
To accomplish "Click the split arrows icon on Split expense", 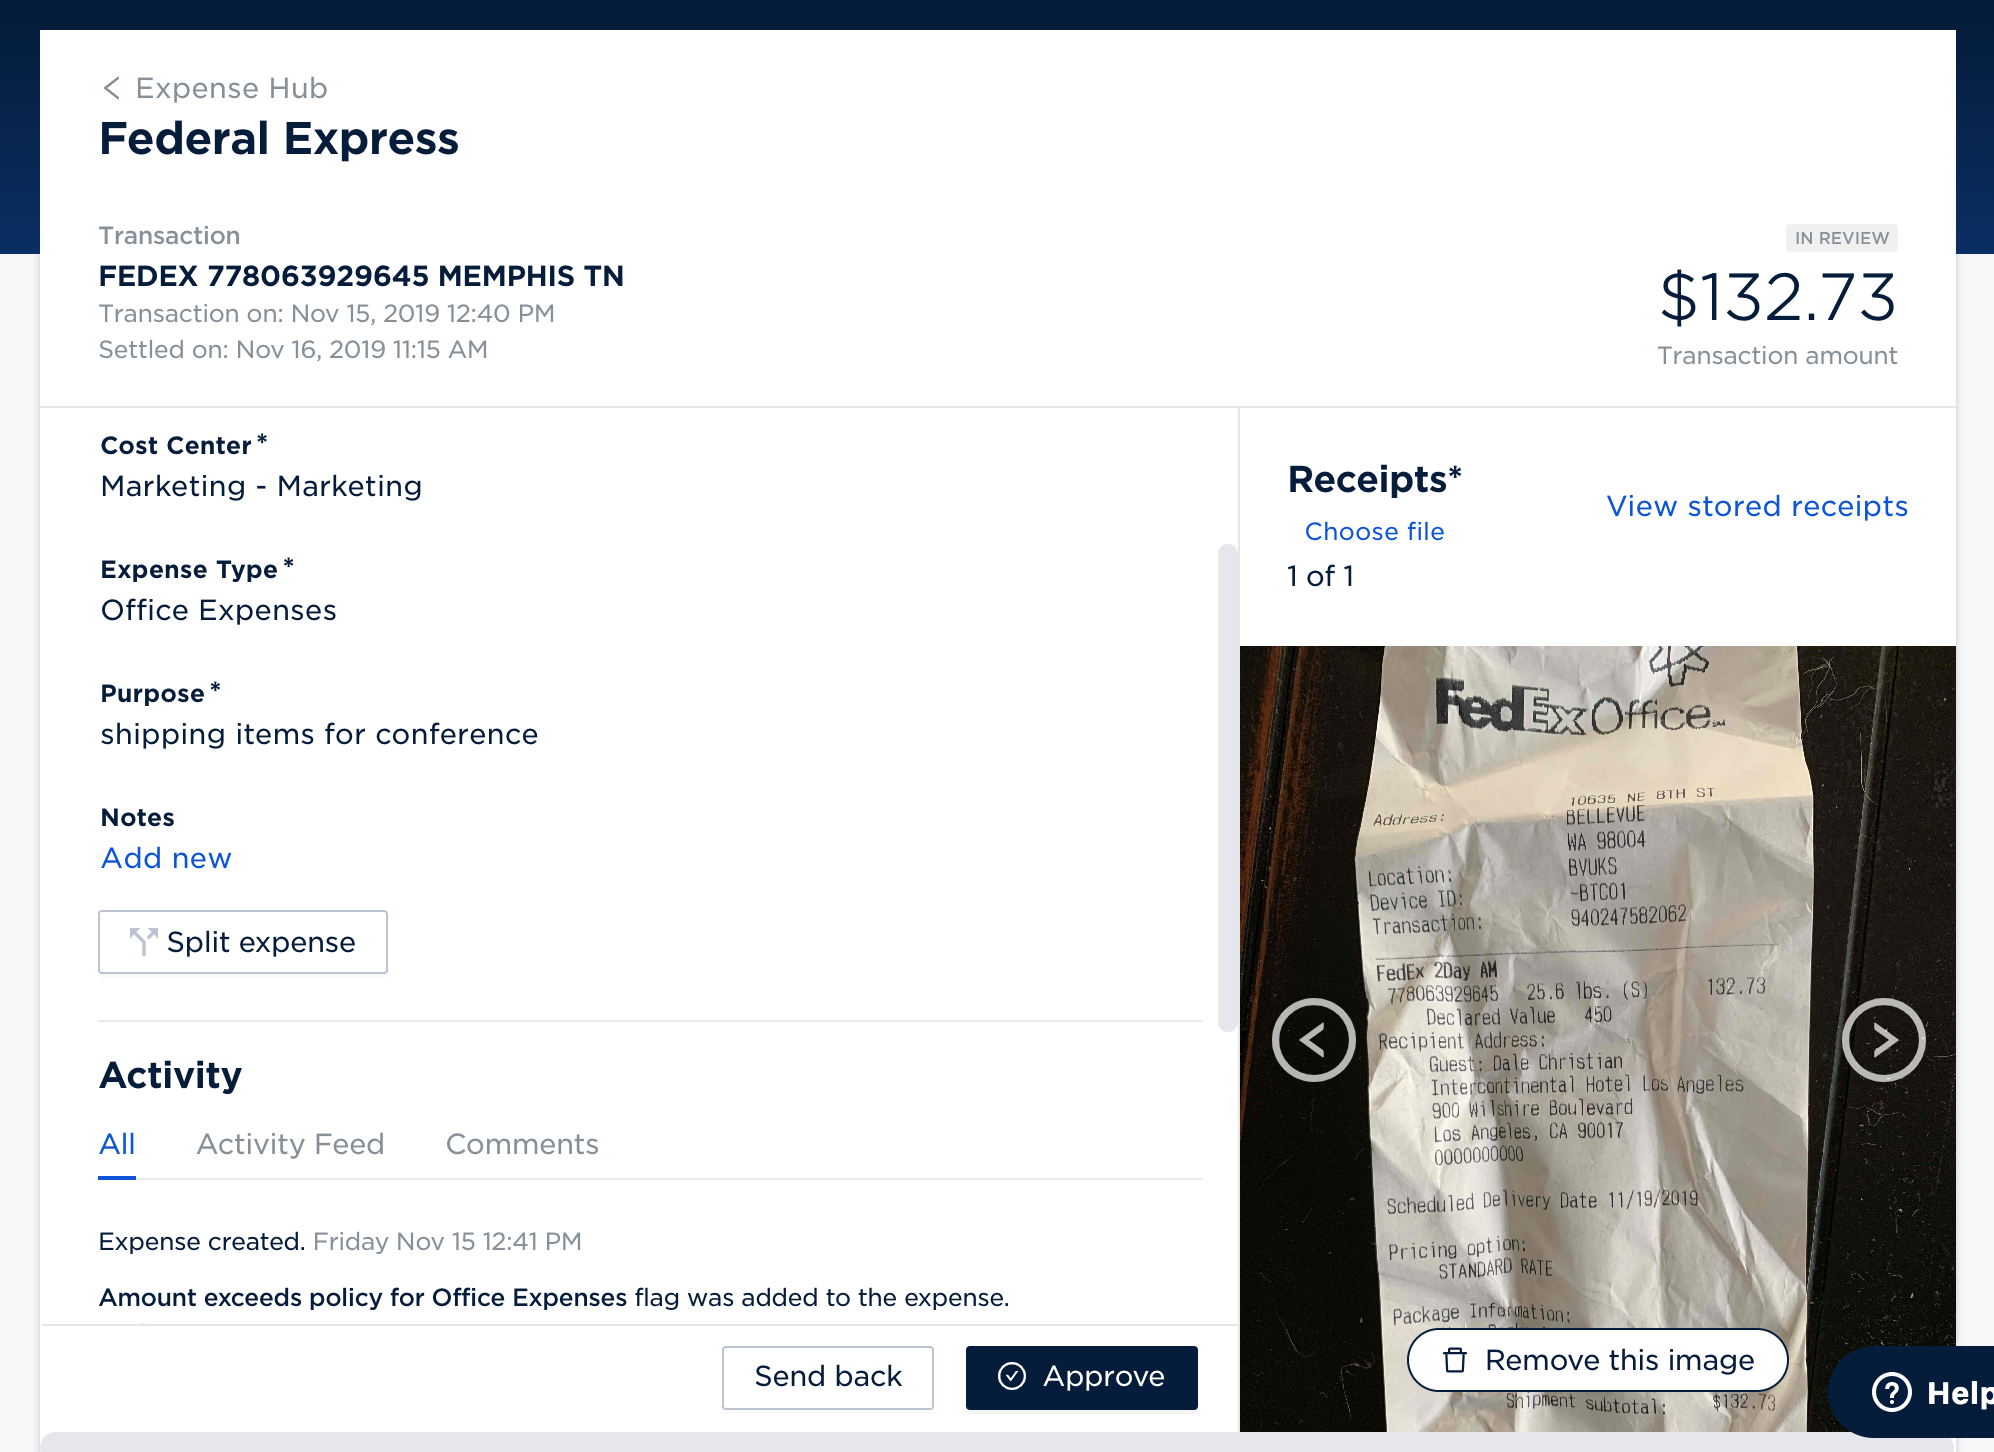I will pyautogui.click(x=143, y=941).
